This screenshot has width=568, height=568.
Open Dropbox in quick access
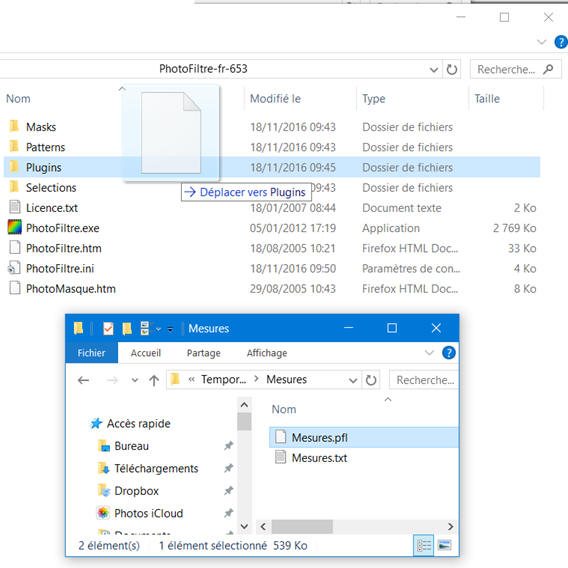point(136,491)
